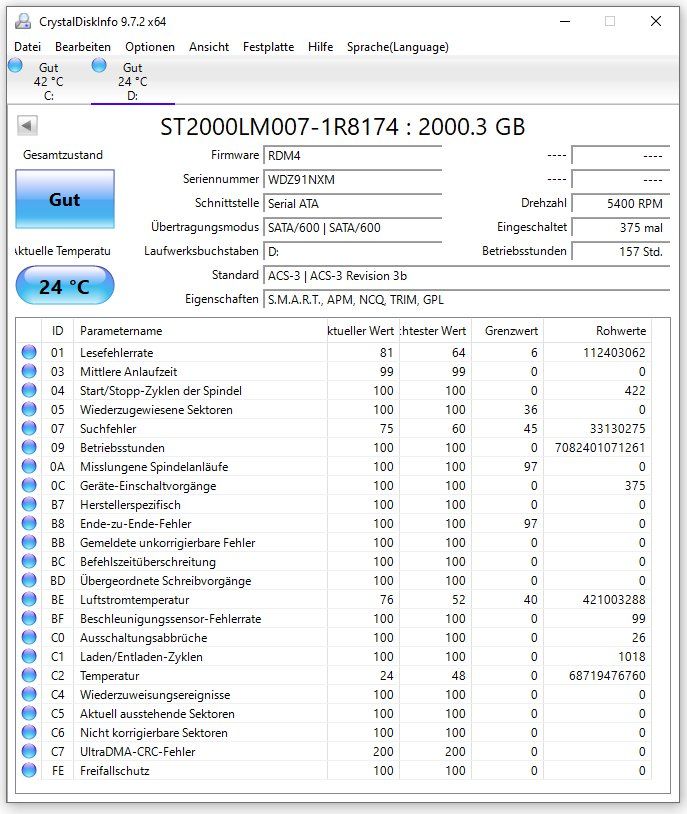Click the Betriebsstunden value 157 Std.
The height and width of the screenshot is (814, 687).
coord(621,252)
